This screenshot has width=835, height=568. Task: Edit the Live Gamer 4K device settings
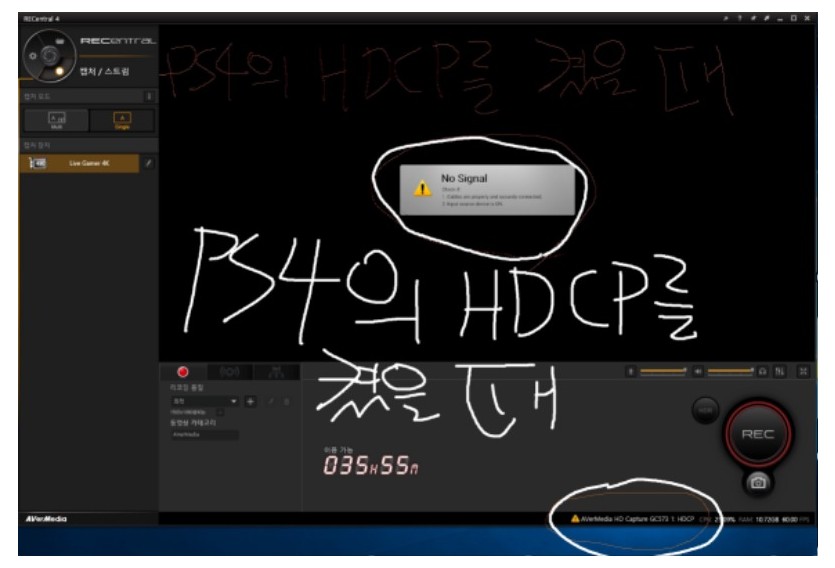(149, 163)
